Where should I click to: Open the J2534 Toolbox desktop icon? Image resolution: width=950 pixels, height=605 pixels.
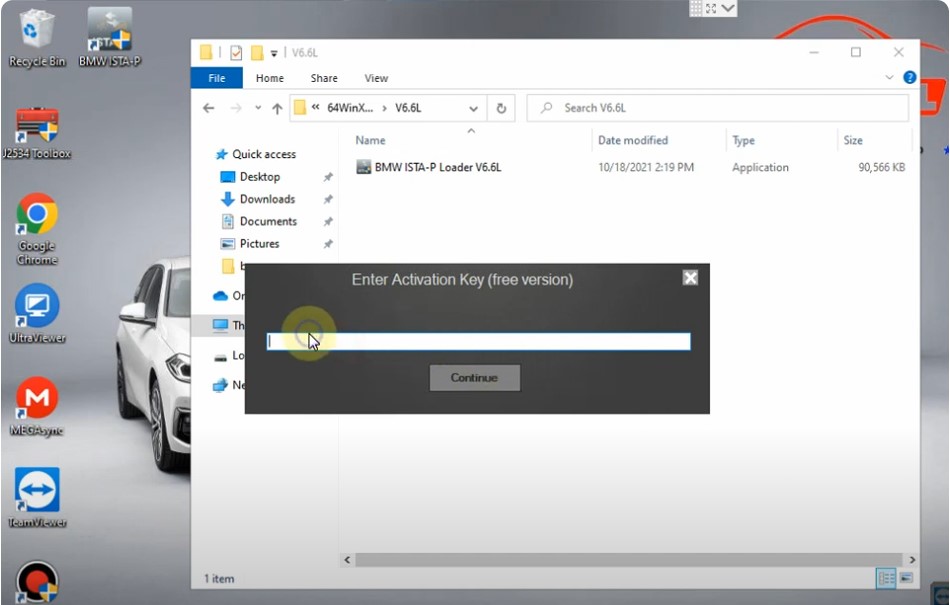click(x=37, y=125)
